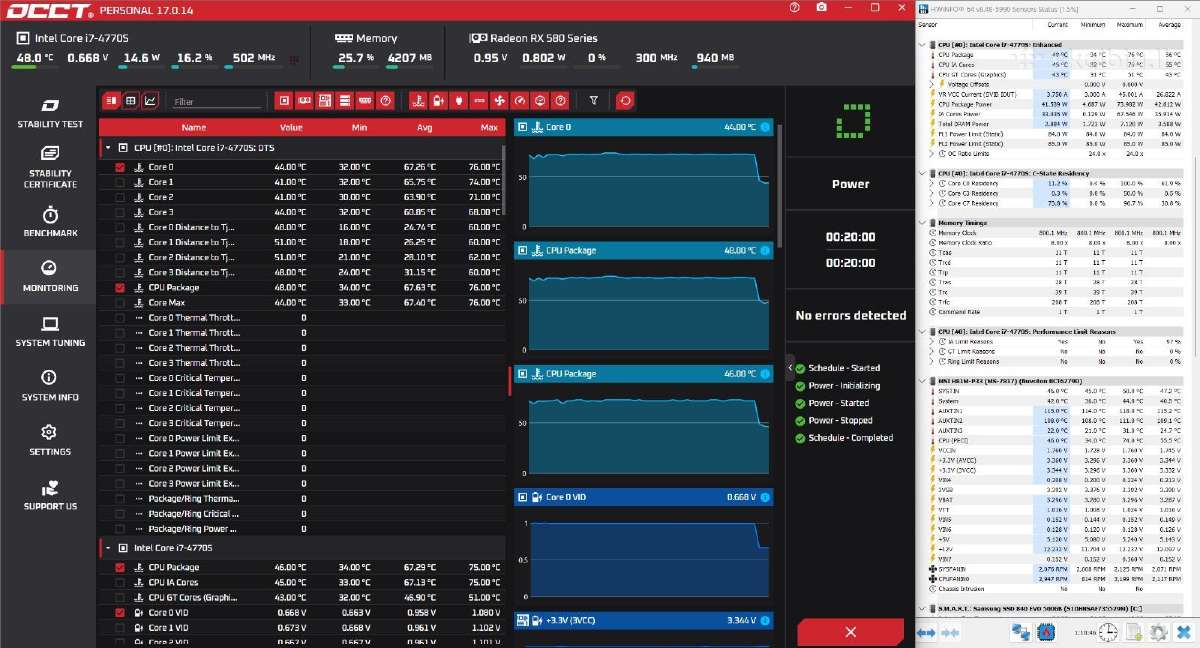The image size is (1200, 648).
Task: Expand HWiNFO Core C0 Residency row
Action: 931,183
